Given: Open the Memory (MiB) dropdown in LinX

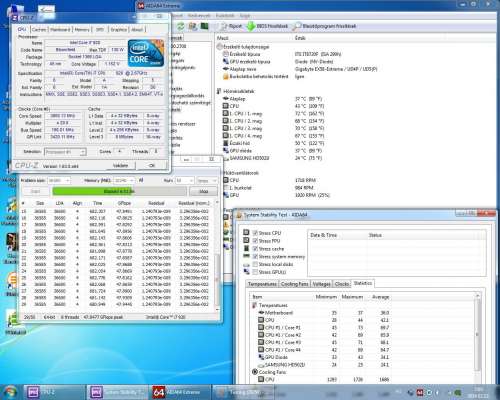Looking at the screenshot, I should click(x=124, y=180).
